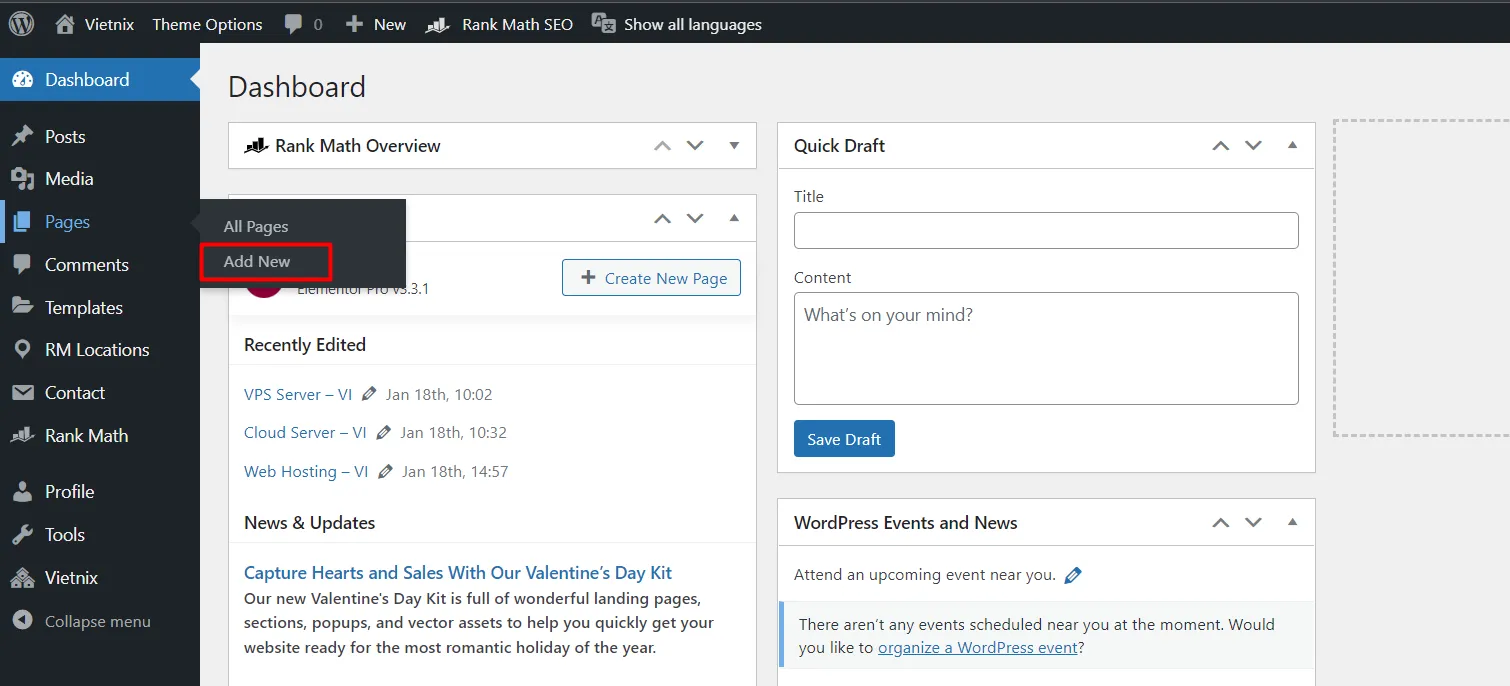
Task: Collapse the WordPress Events and News panel
Action: click(x=1291, y=522)
